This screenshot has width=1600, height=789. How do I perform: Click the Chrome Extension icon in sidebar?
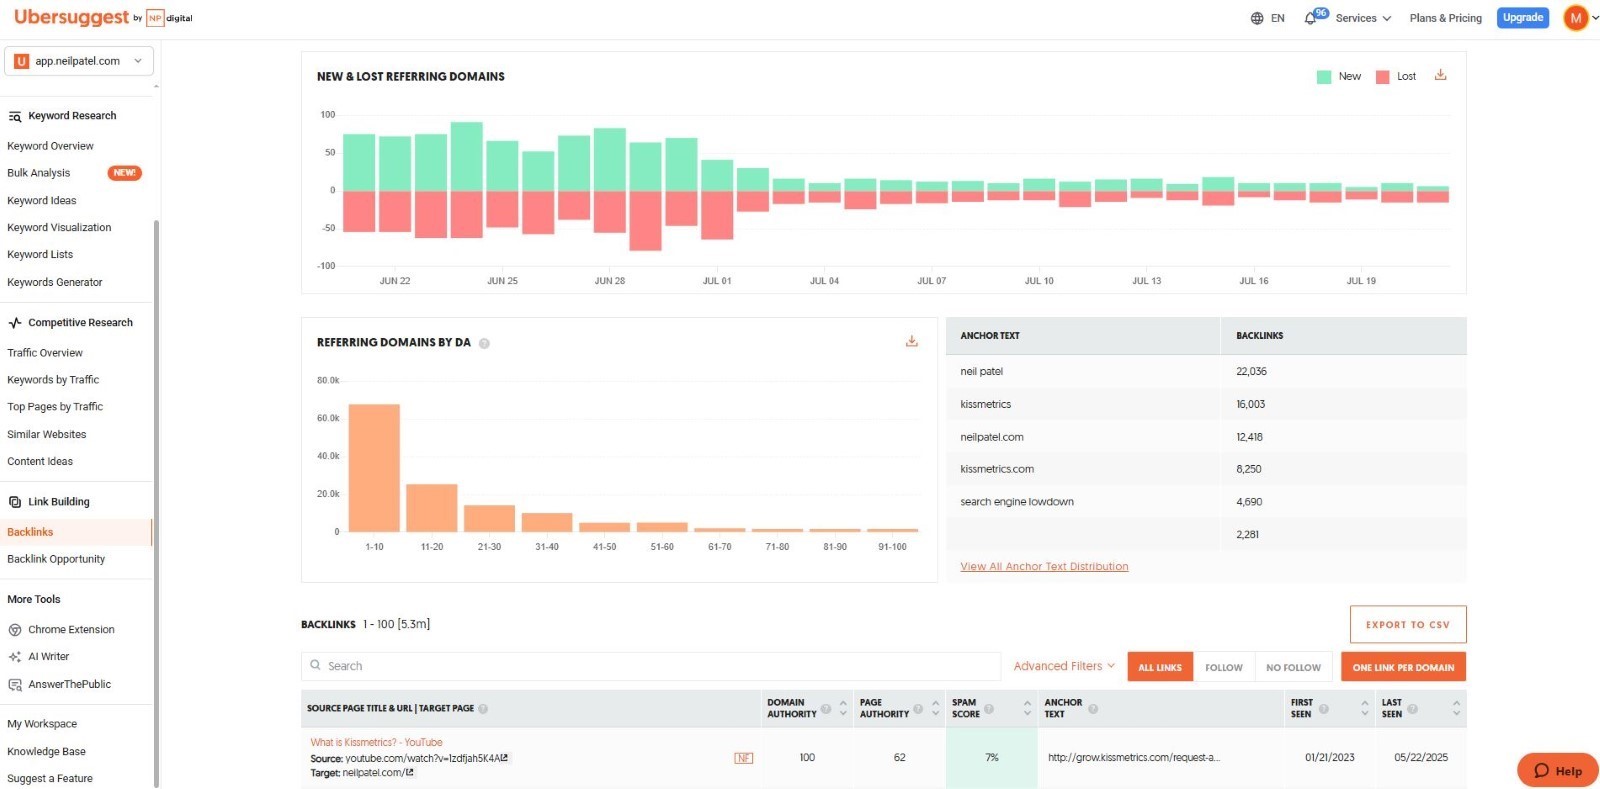coord(15,630)
